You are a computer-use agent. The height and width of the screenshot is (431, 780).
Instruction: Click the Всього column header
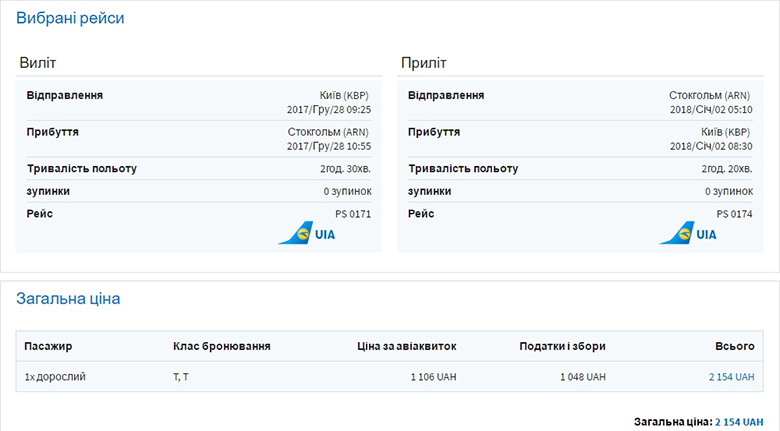(x=734, y=346)
